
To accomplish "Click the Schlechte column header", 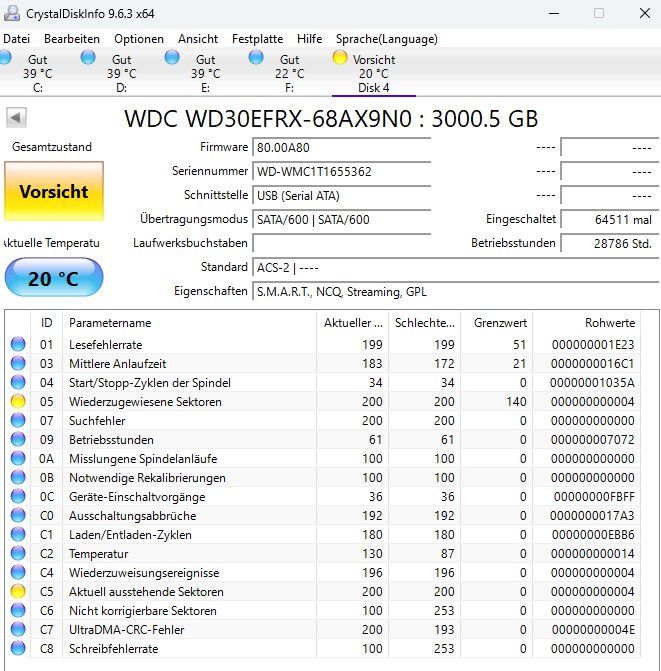I will [x=424, y=323].
